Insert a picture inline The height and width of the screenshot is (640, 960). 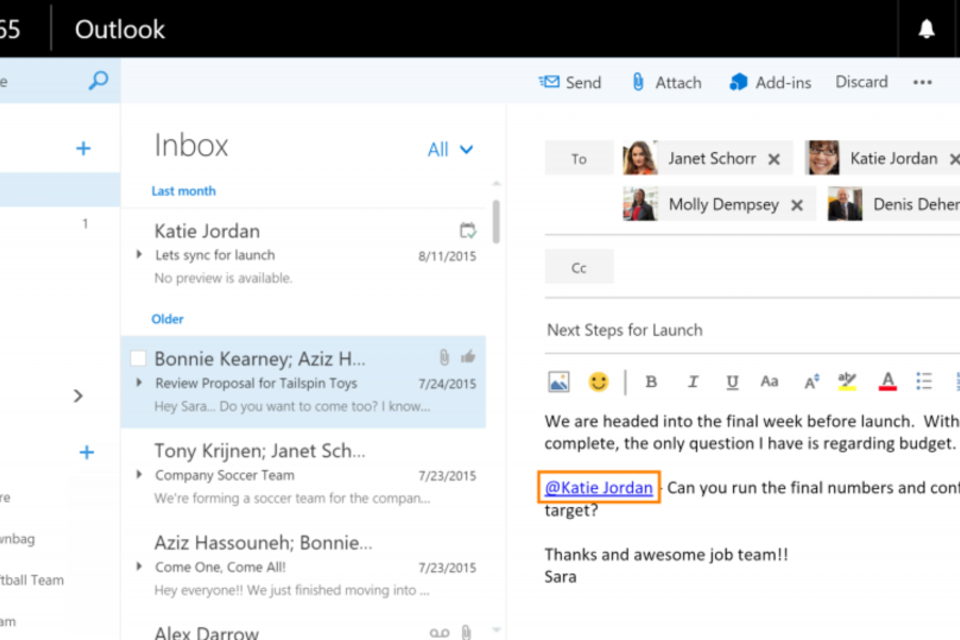click(x=558, y=382)
